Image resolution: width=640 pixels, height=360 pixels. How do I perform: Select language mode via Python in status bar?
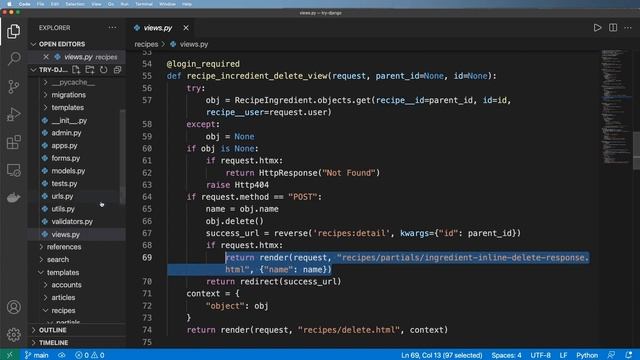click(x=587, y=355)
